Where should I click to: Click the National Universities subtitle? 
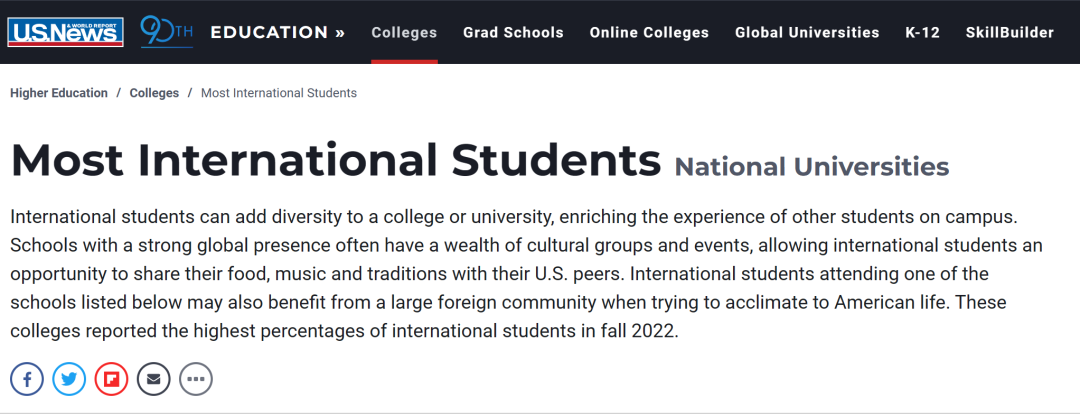click(x=812, y=167)
